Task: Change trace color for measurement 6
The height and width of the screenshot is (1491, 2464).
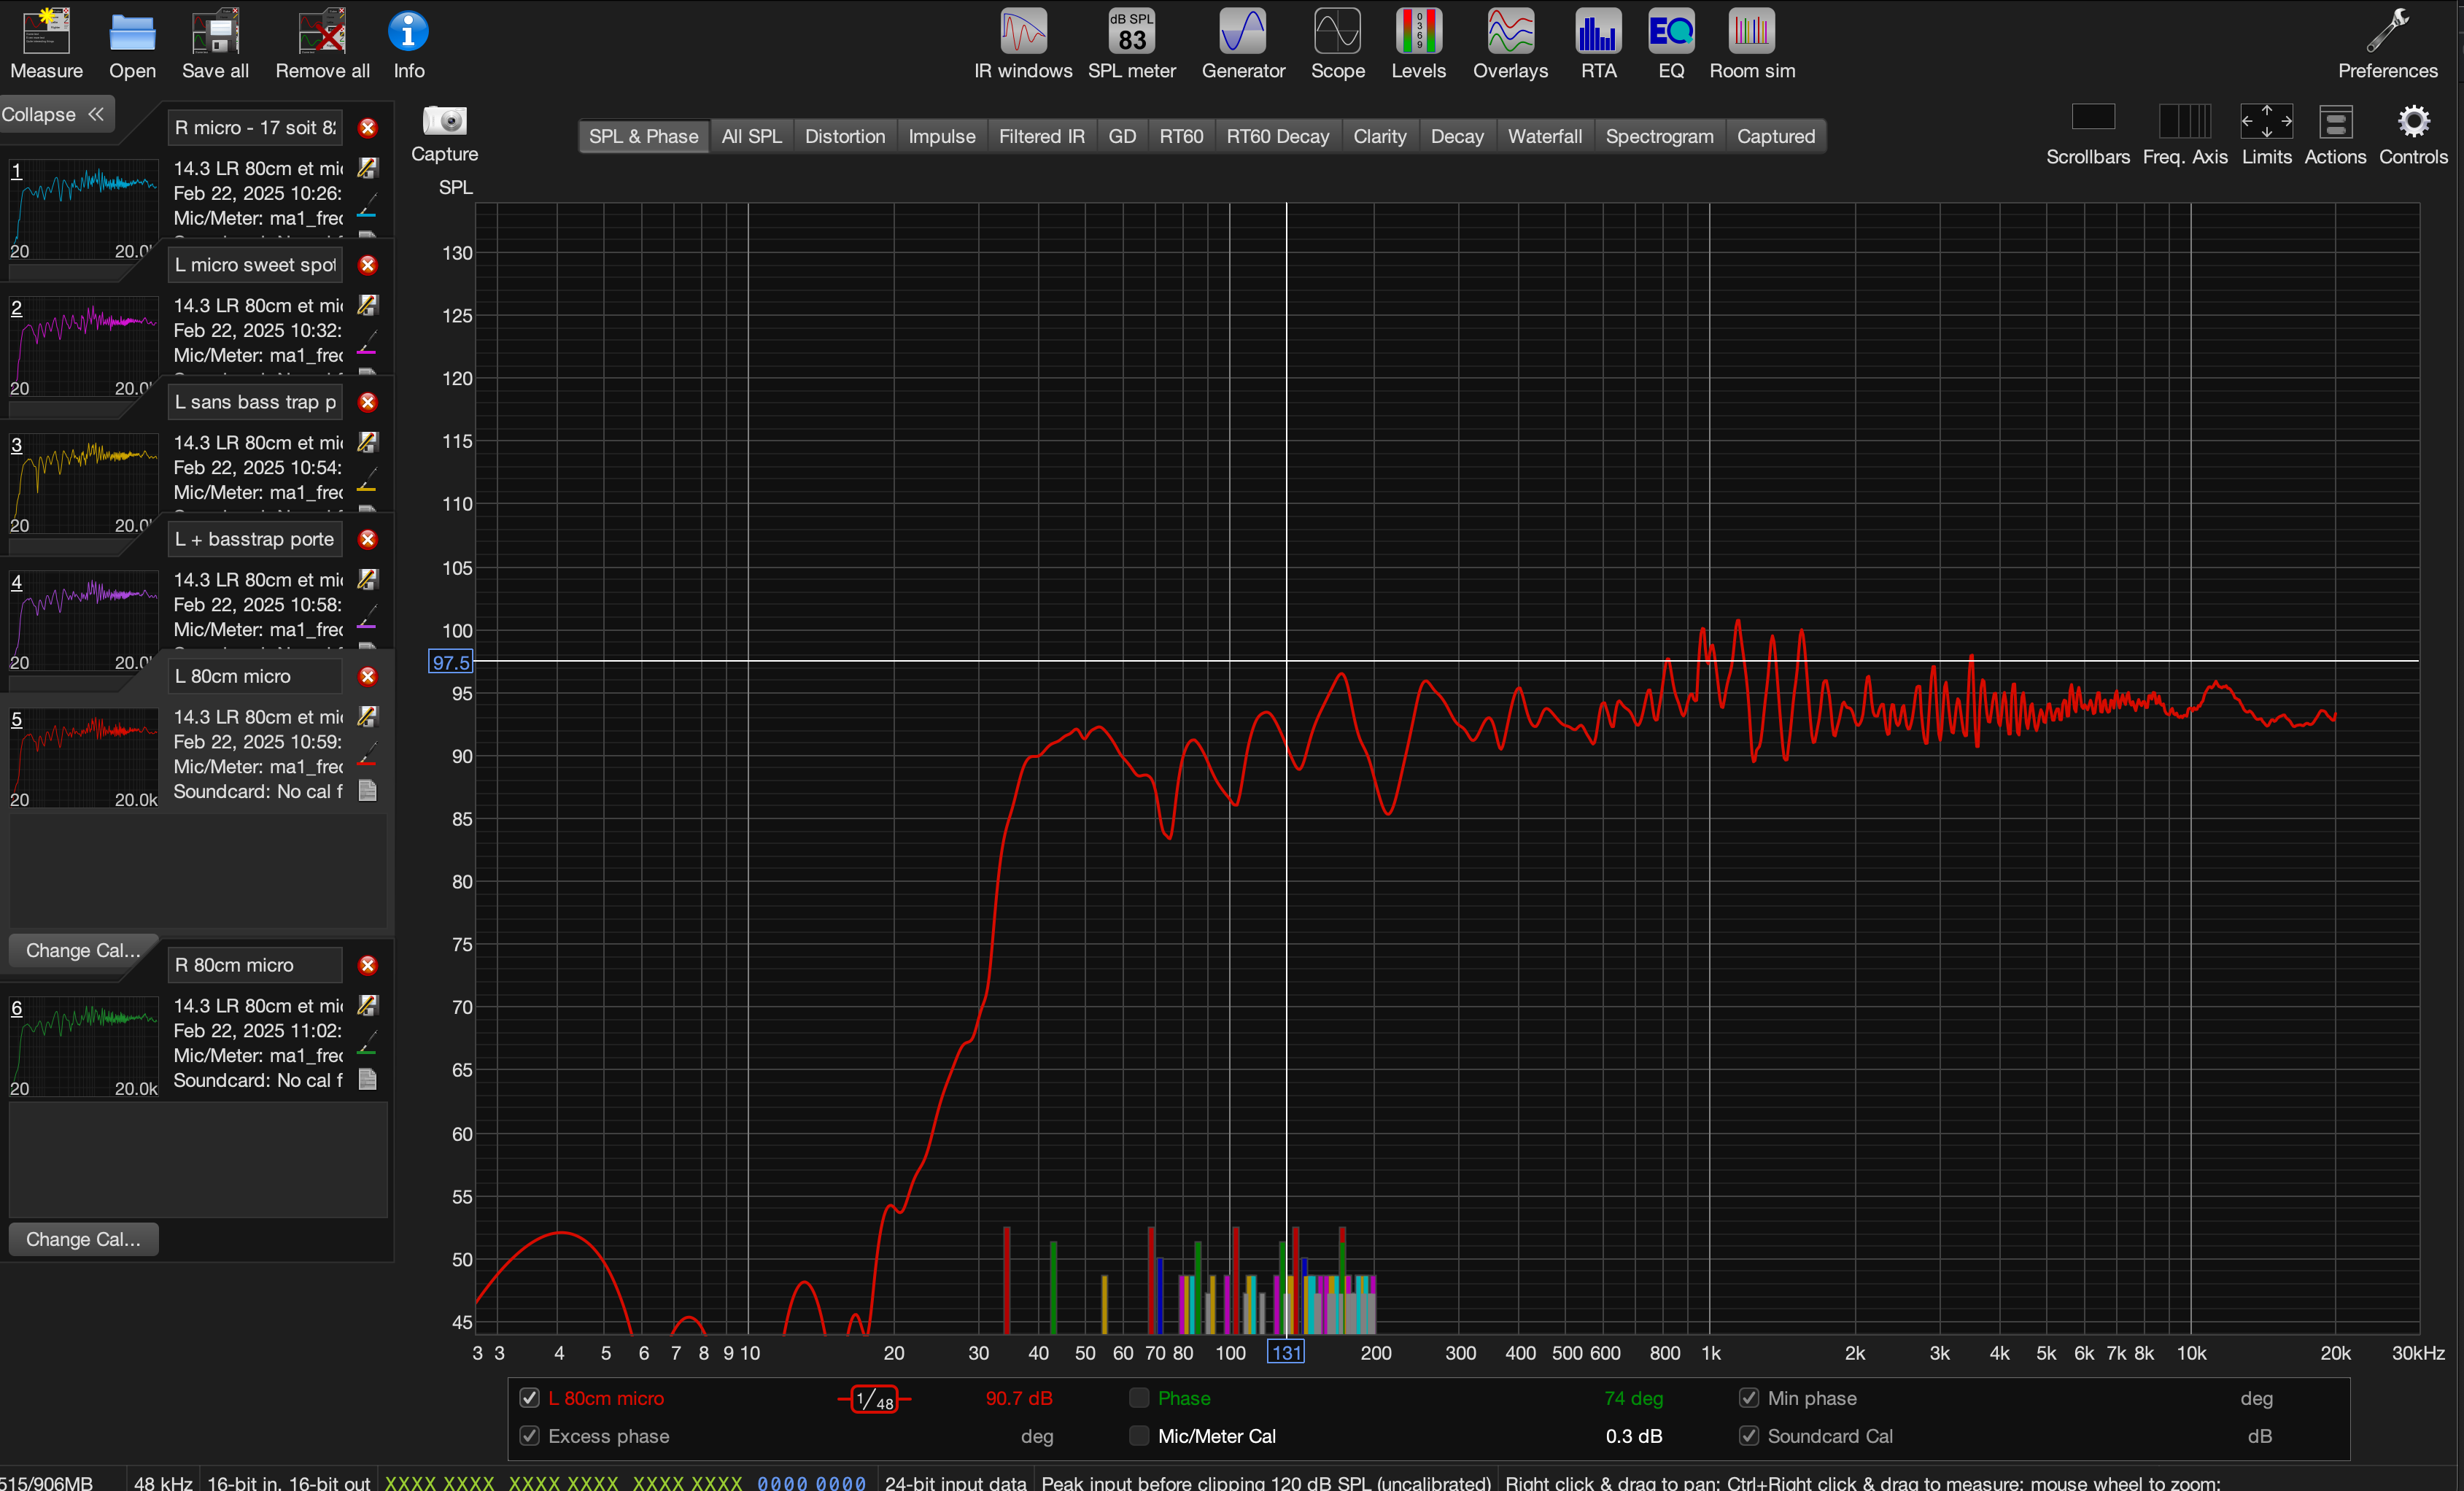Action: pyautogui.click(x=367, y=1044)
